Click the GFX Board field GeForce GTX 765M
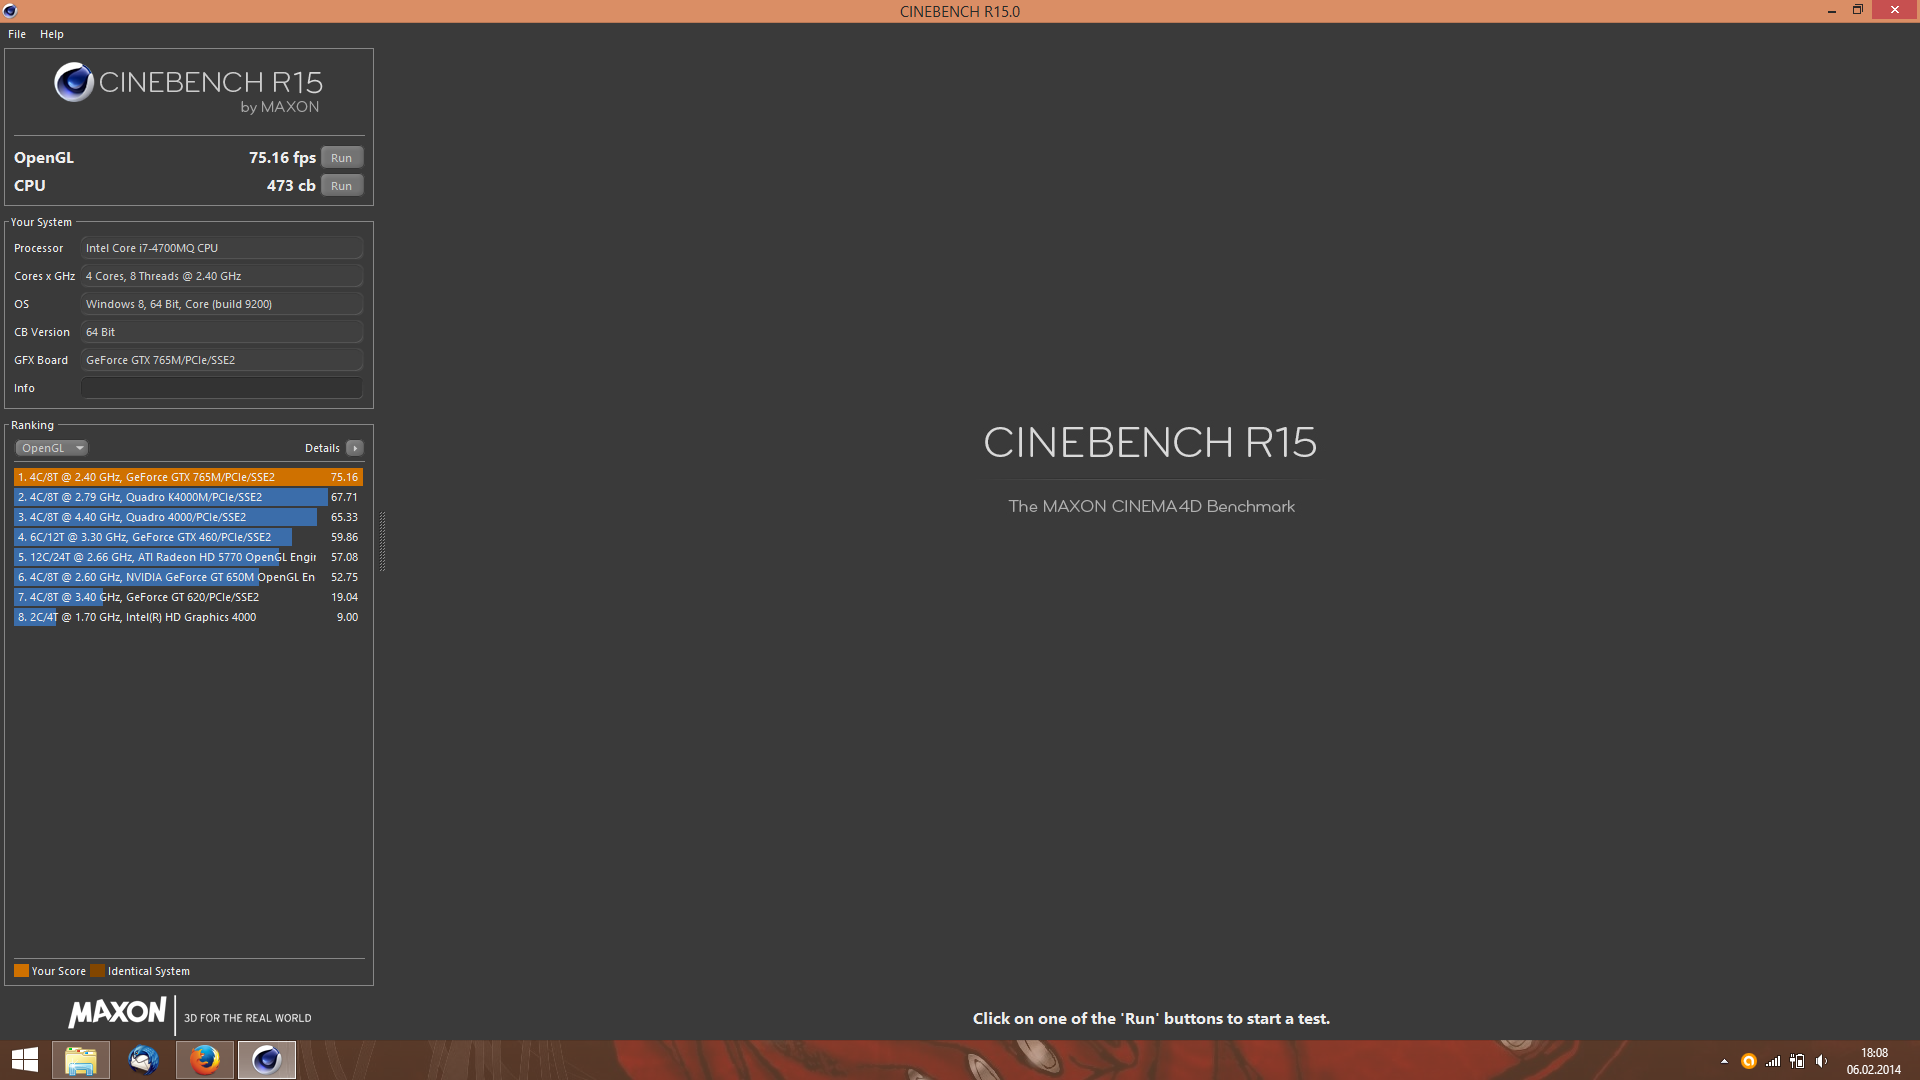This screenshot has height=1080, width=1920. tap(222, 360)
